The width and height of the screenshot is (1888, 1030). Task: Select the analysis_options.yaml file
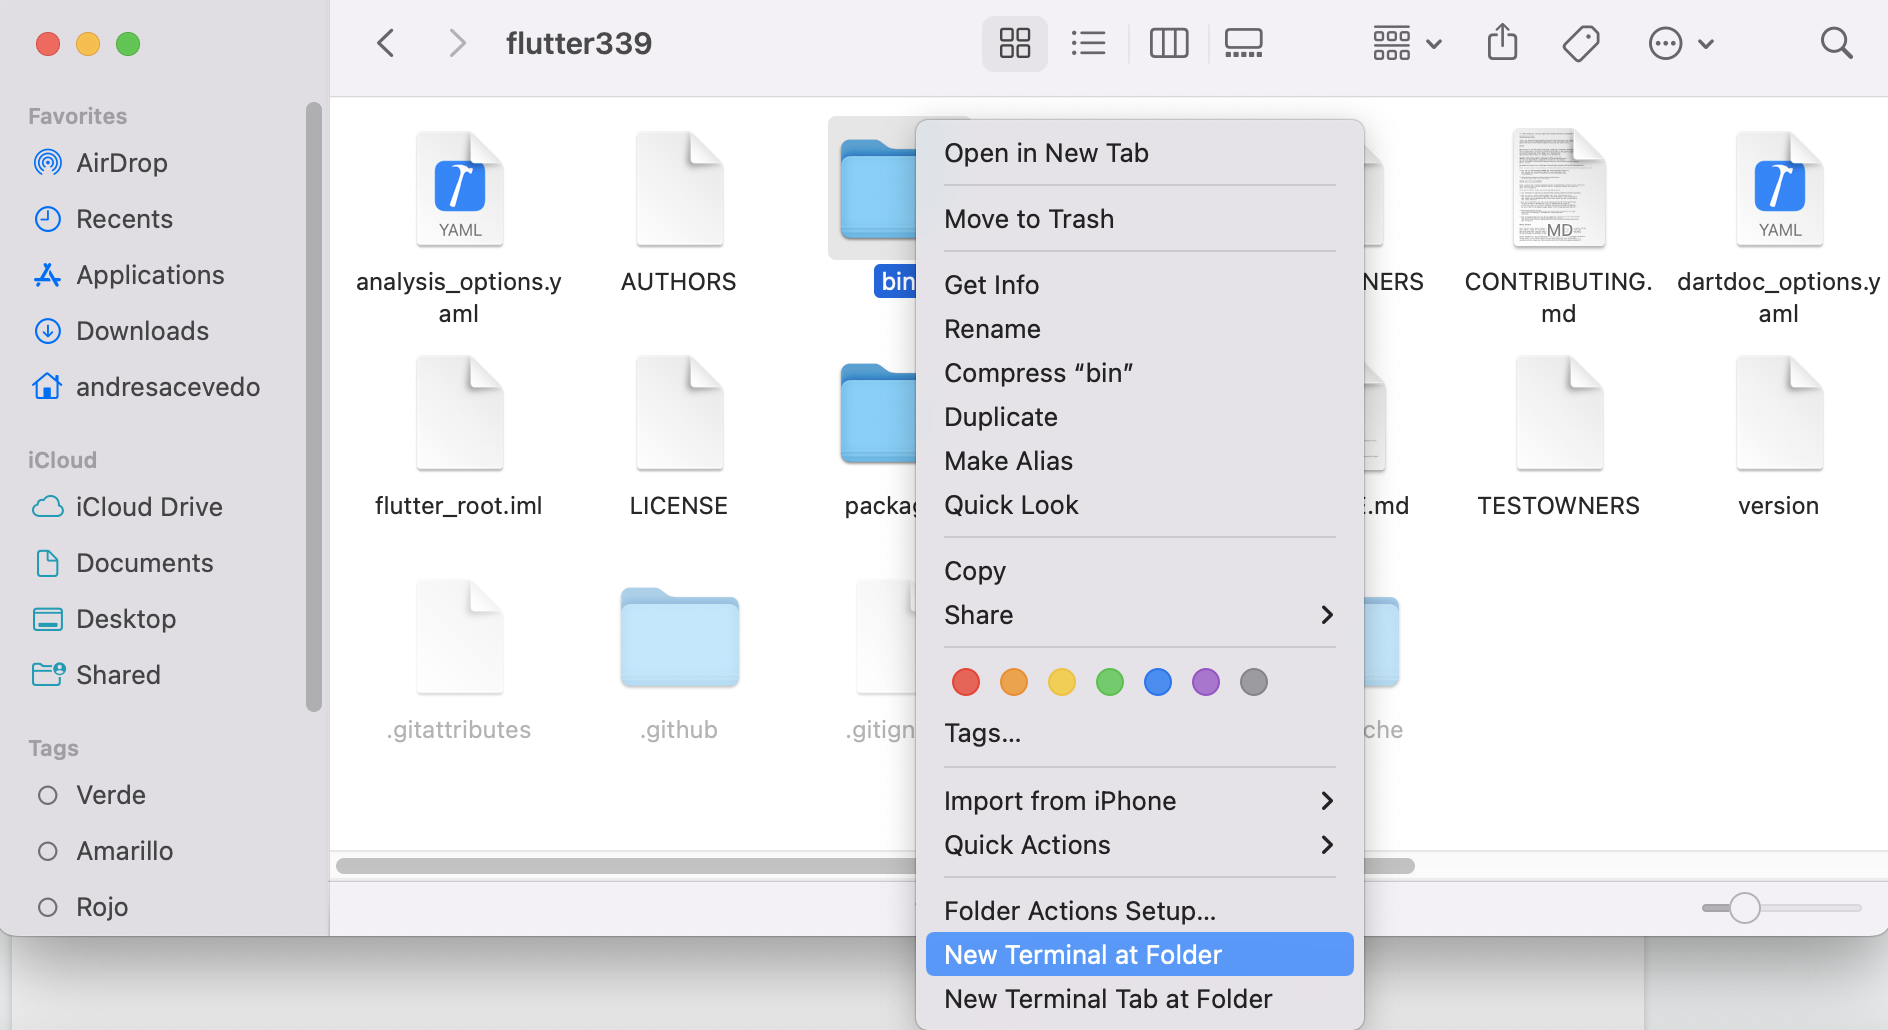click(459, 188)
